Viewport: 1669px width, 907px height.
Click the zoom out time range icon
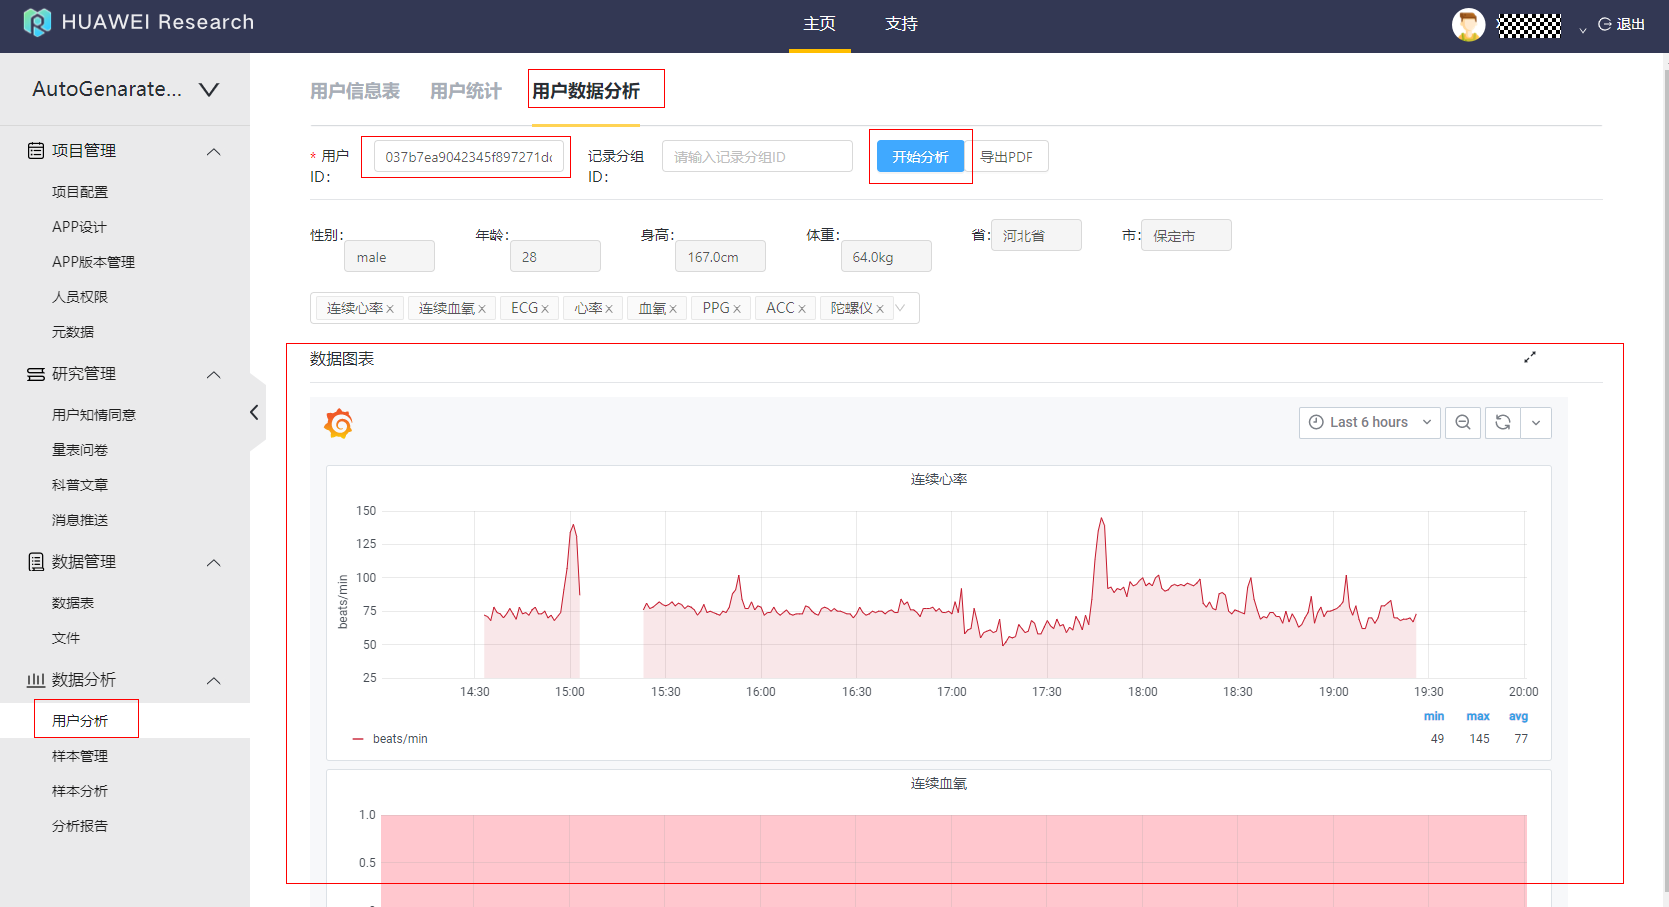click(1463, 422)
